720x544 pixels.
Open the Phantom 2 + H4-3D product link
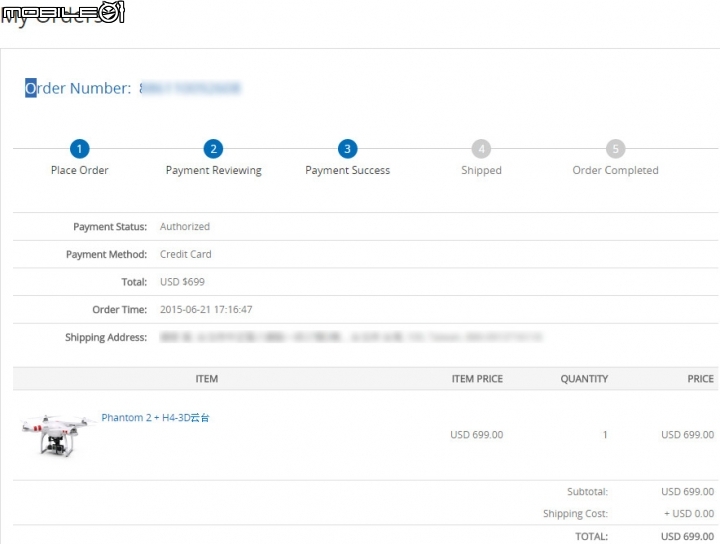point(155,418)
